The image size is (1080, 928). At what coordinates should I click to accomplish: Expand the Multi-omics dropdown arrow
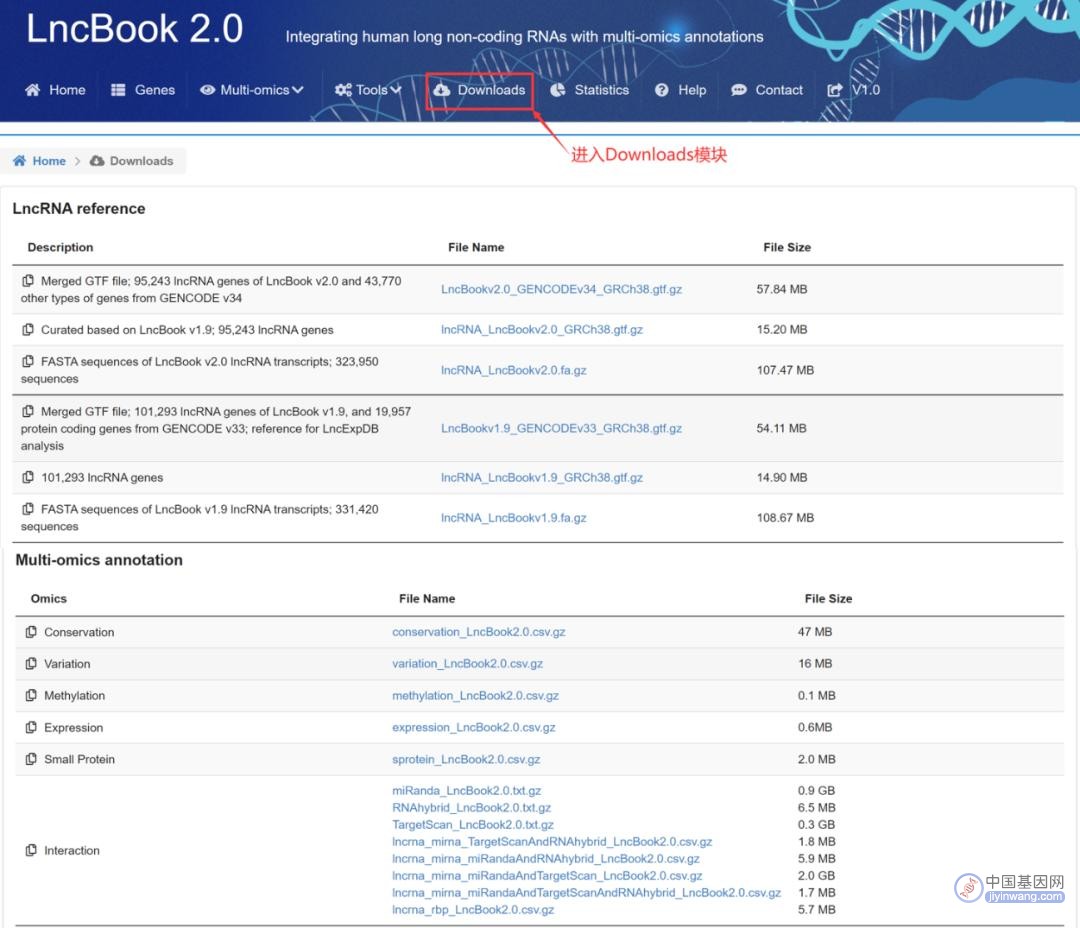298,90
